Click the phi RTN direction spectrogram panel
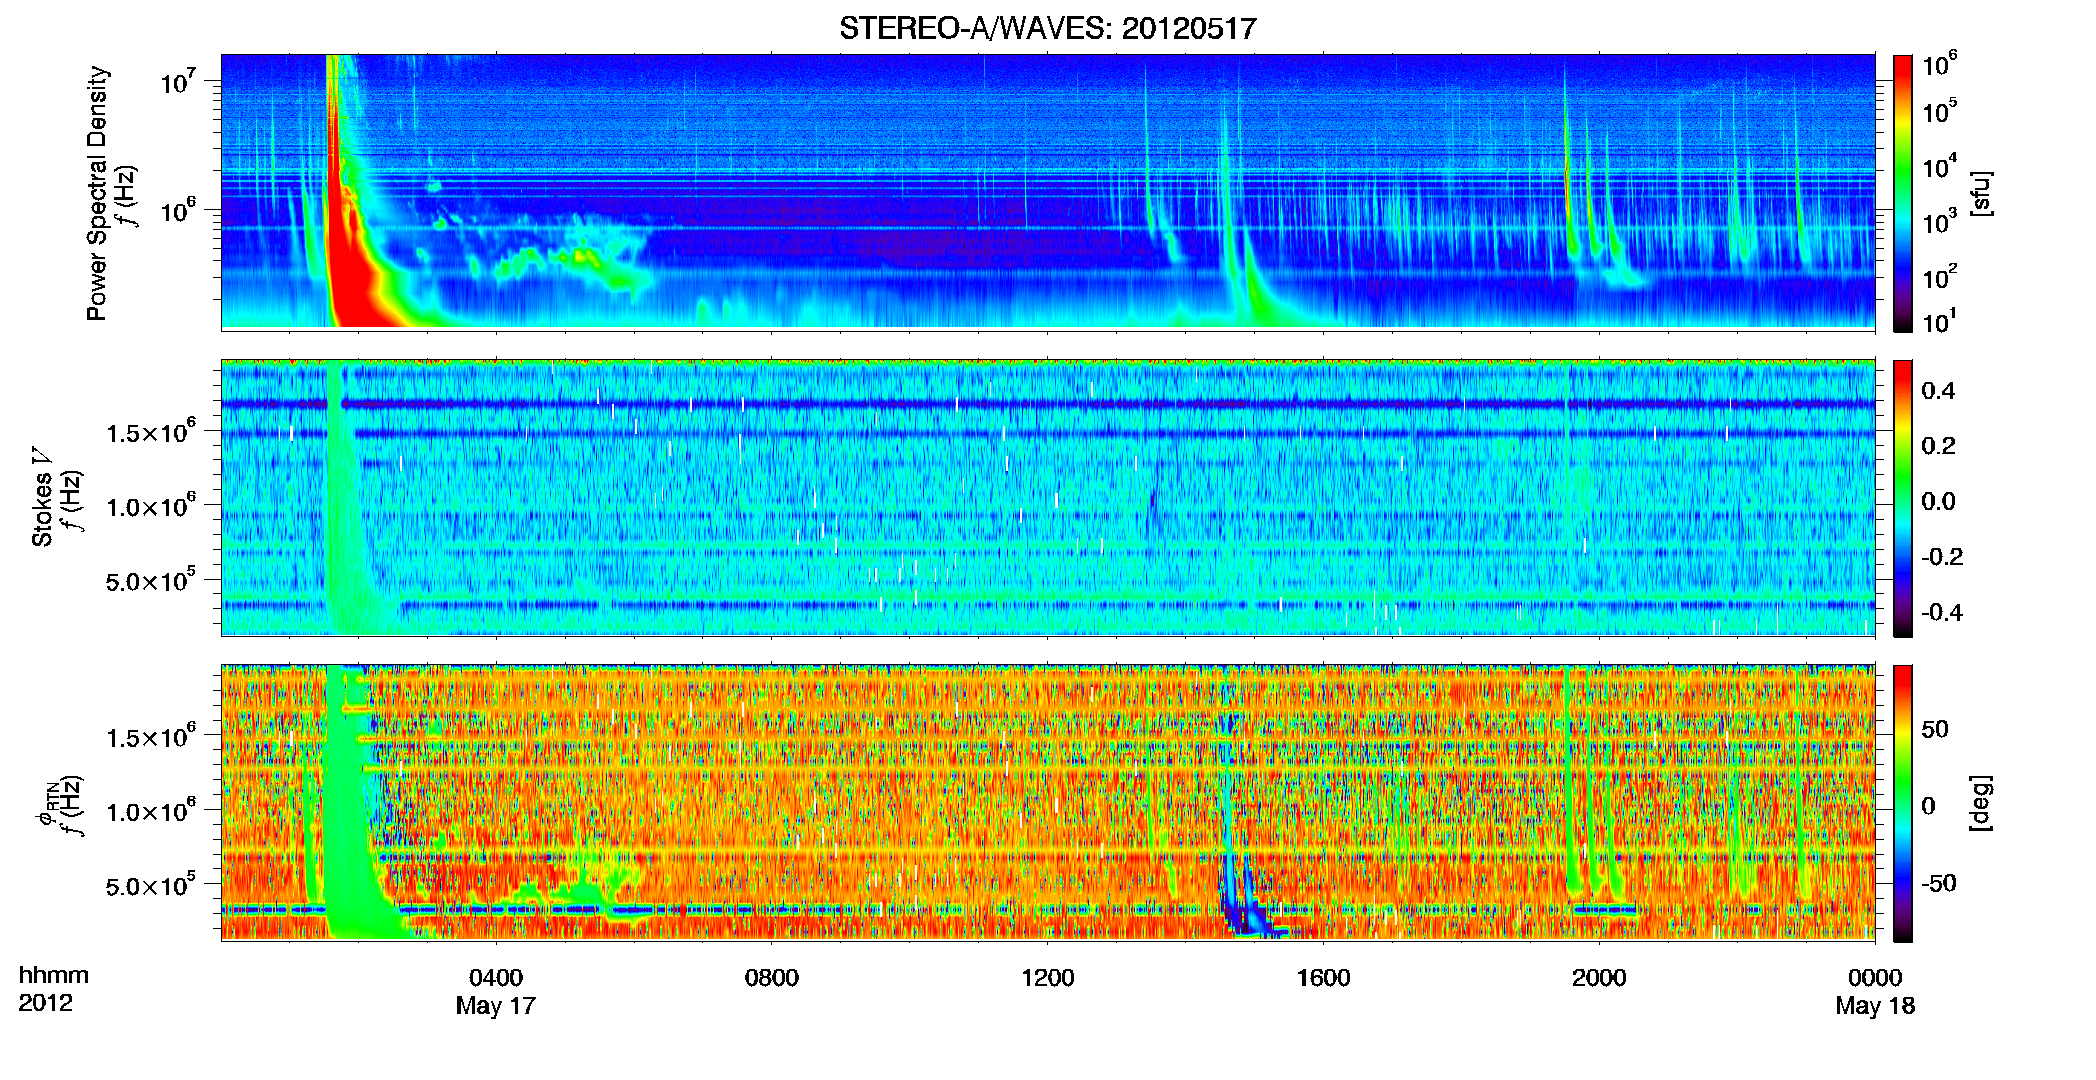 click(x=1048, y=802)
